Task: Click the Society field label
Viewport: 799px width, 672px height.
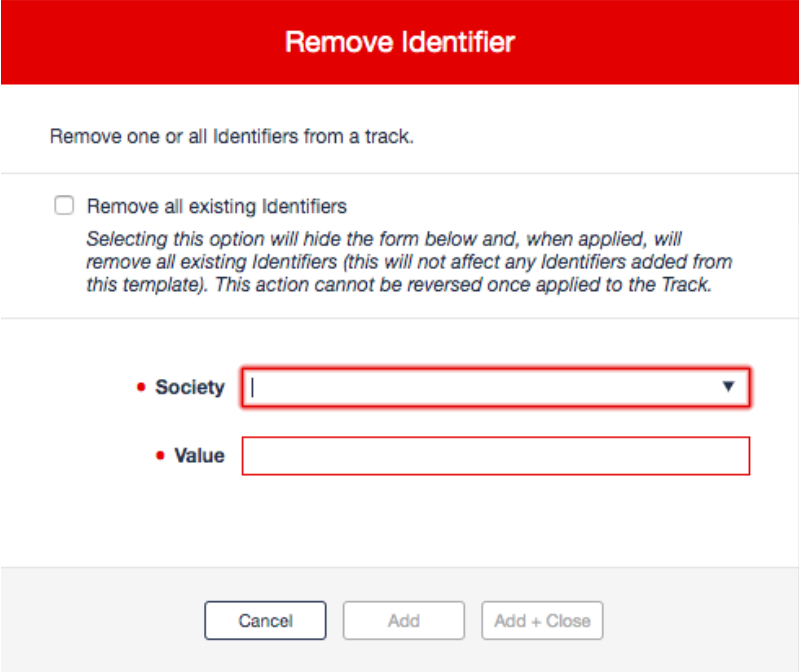Action: (x=190, y=387)
